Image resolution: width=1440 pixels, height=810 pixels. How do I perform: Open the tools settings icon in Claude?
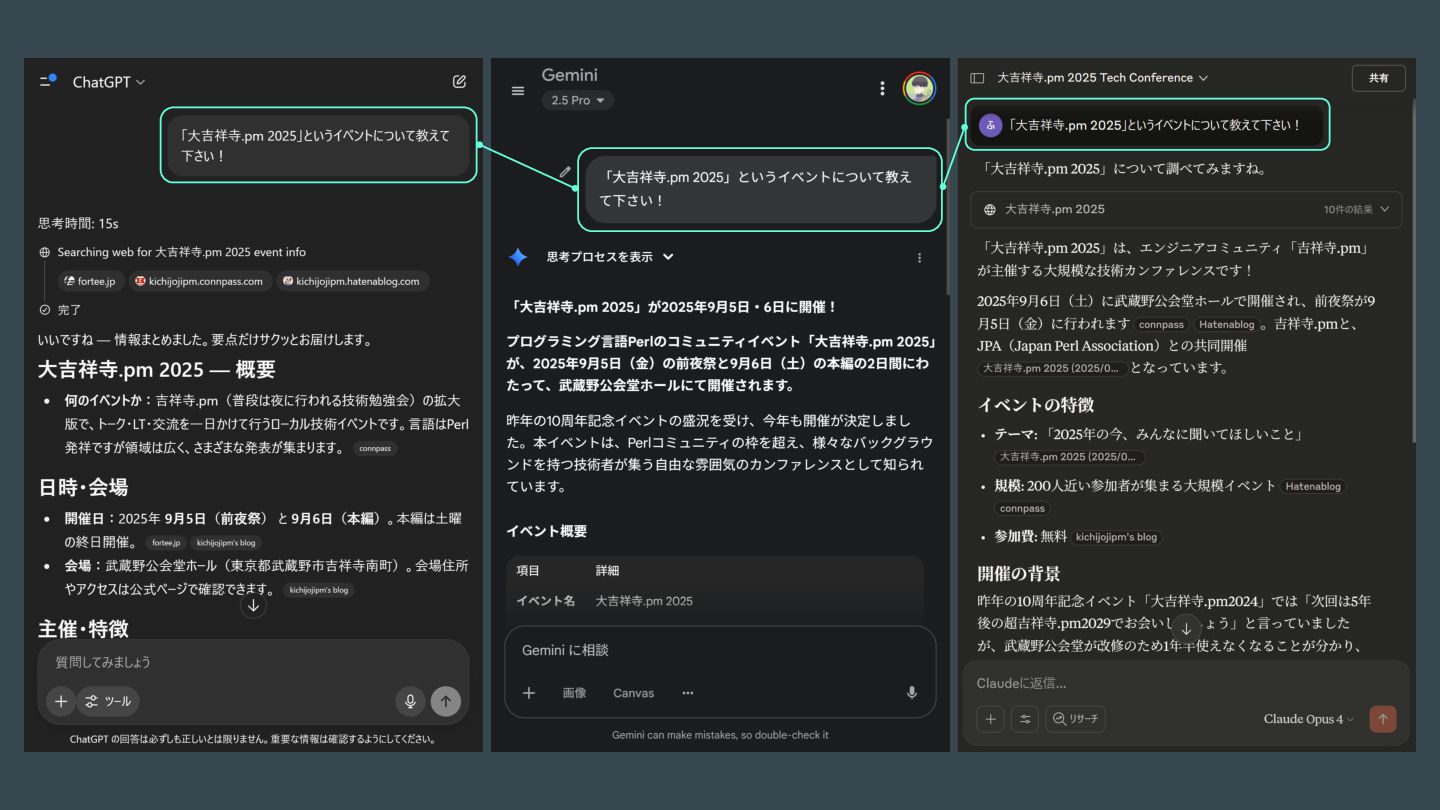pyautogui.click(x=1025, y=719)
